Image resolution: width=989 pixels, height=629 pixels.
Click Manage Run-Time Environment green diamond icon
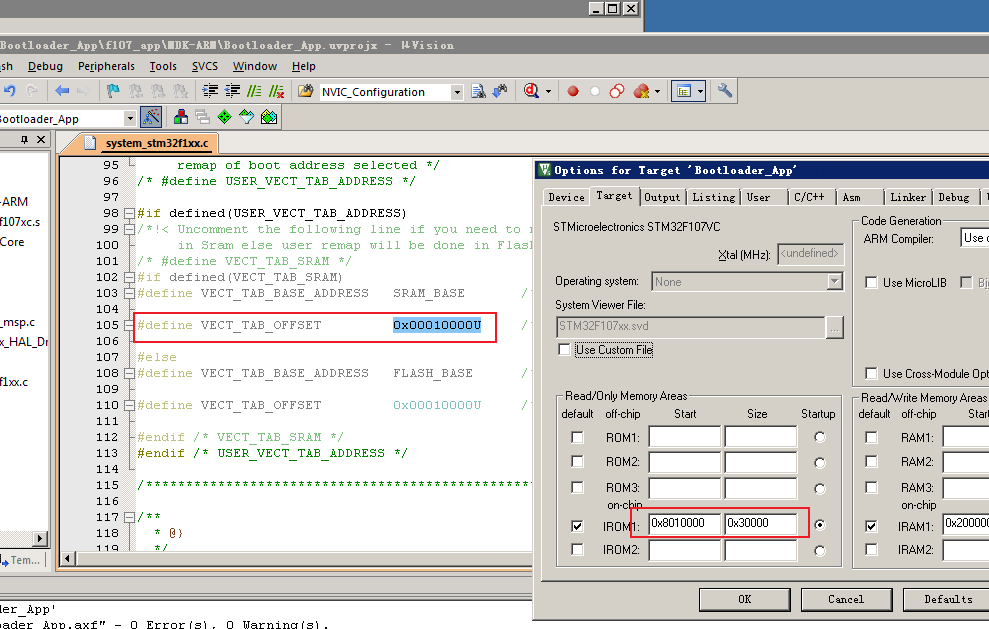coord(225,117)
